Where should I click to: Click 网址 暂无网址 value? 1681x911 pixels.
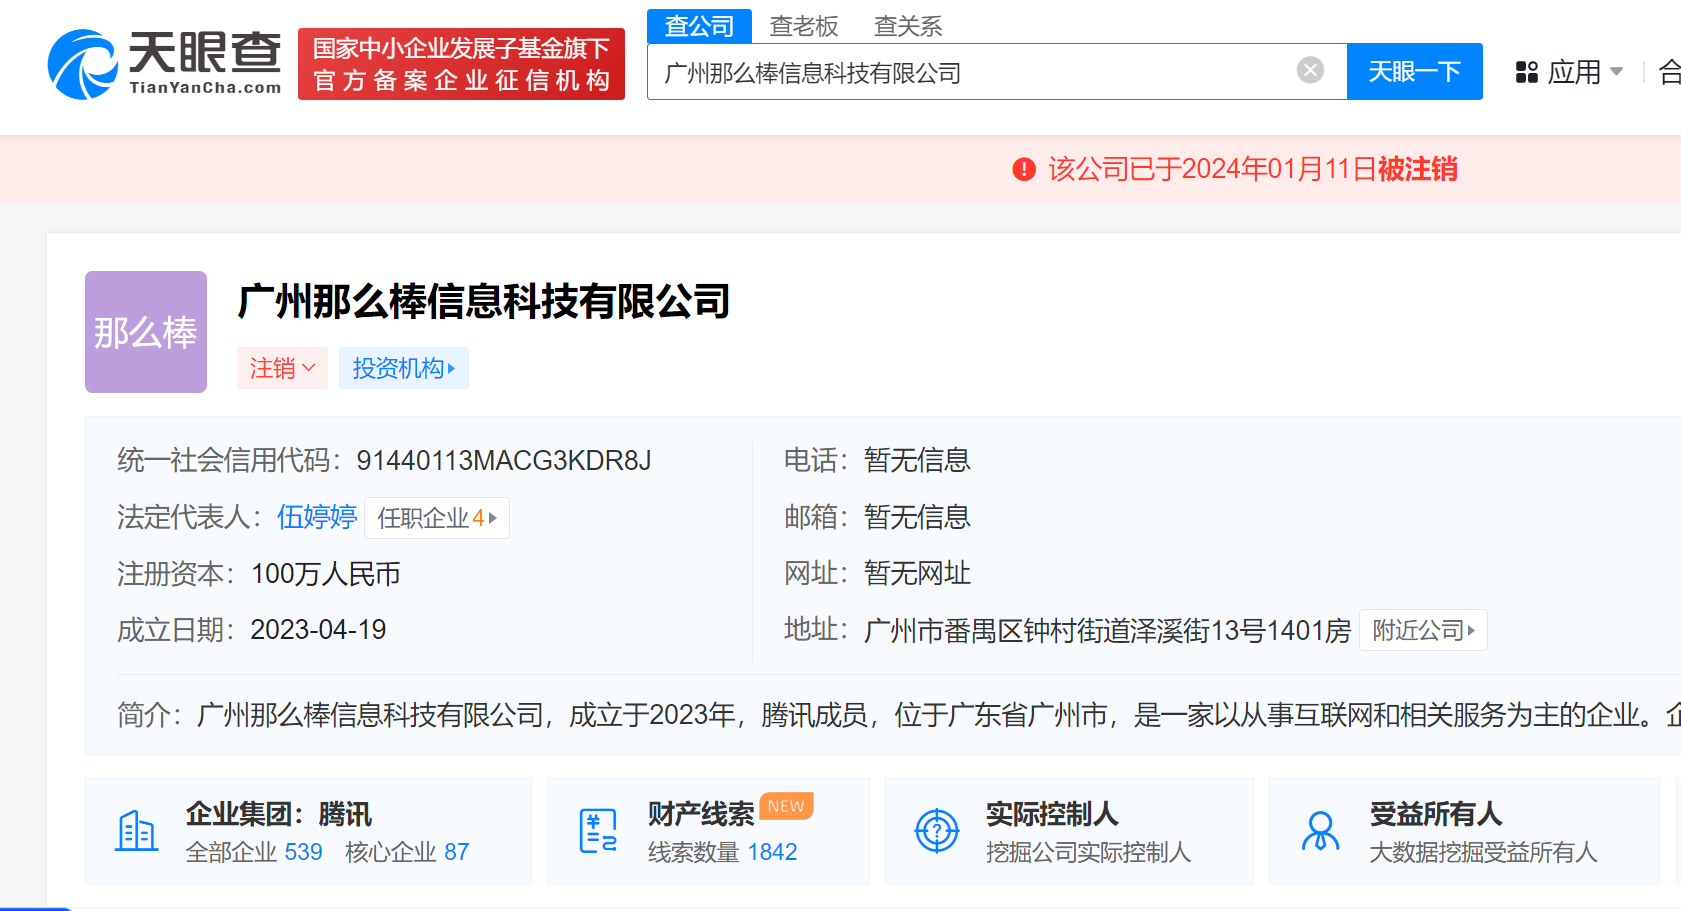(x=917, y=573)
